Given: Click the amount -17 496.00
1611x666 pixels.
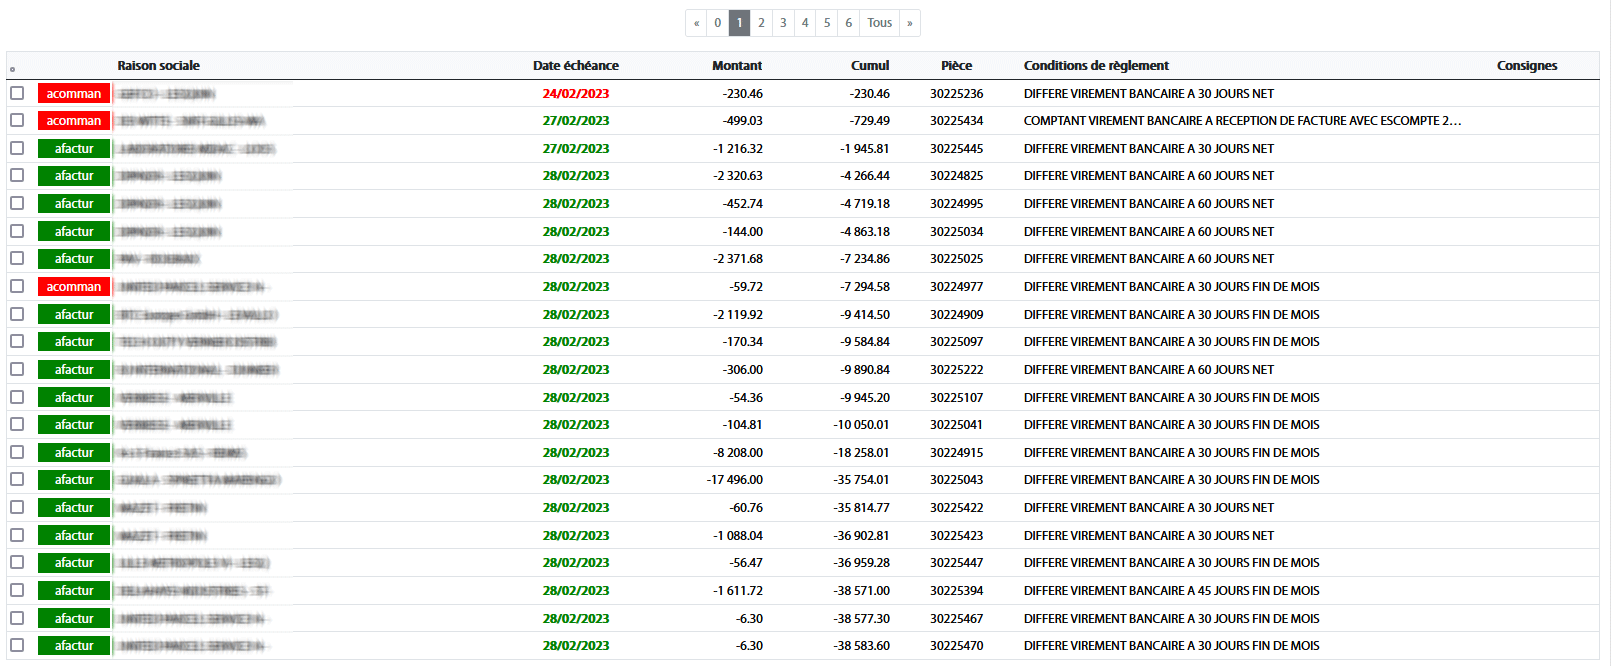Looking at the screenshot, I should click(735, 480).
